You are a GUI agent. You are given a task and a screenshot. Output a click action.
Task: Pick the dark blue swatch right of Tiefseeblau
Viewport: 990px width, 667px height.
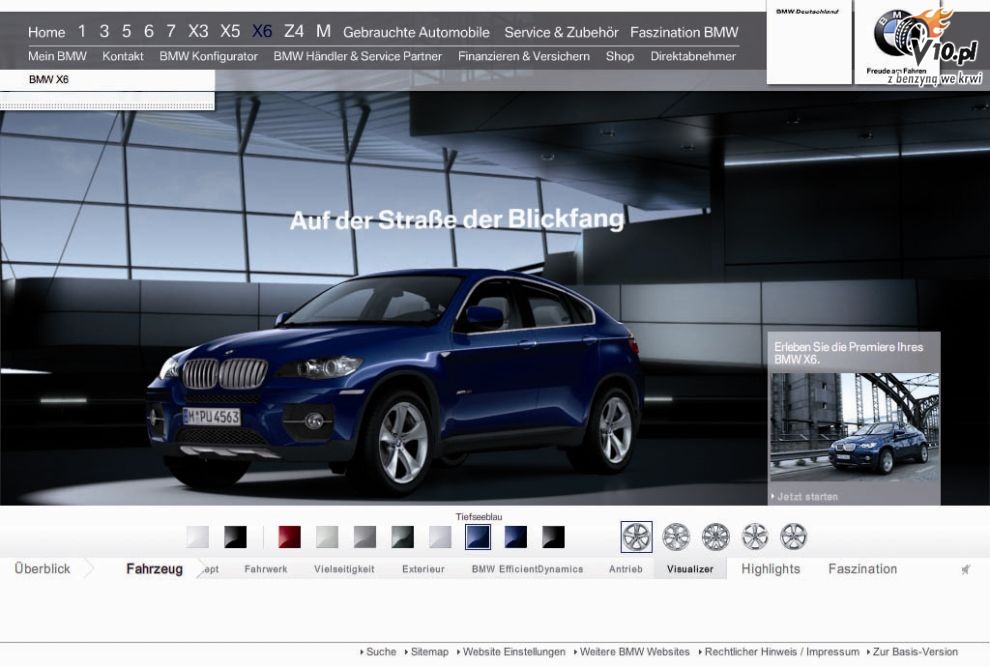coord(516,537)
